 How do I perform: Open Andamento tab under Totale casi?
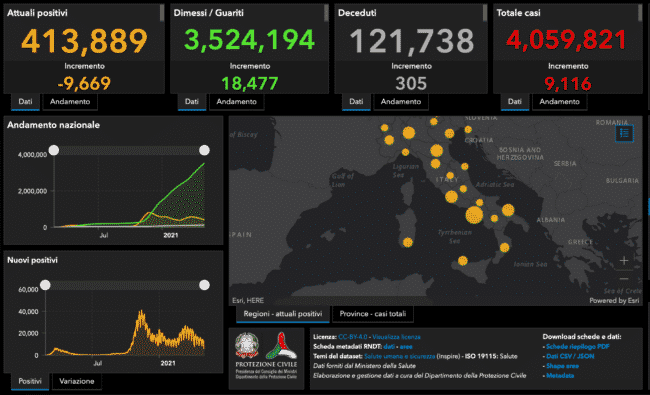coord(560,102)
